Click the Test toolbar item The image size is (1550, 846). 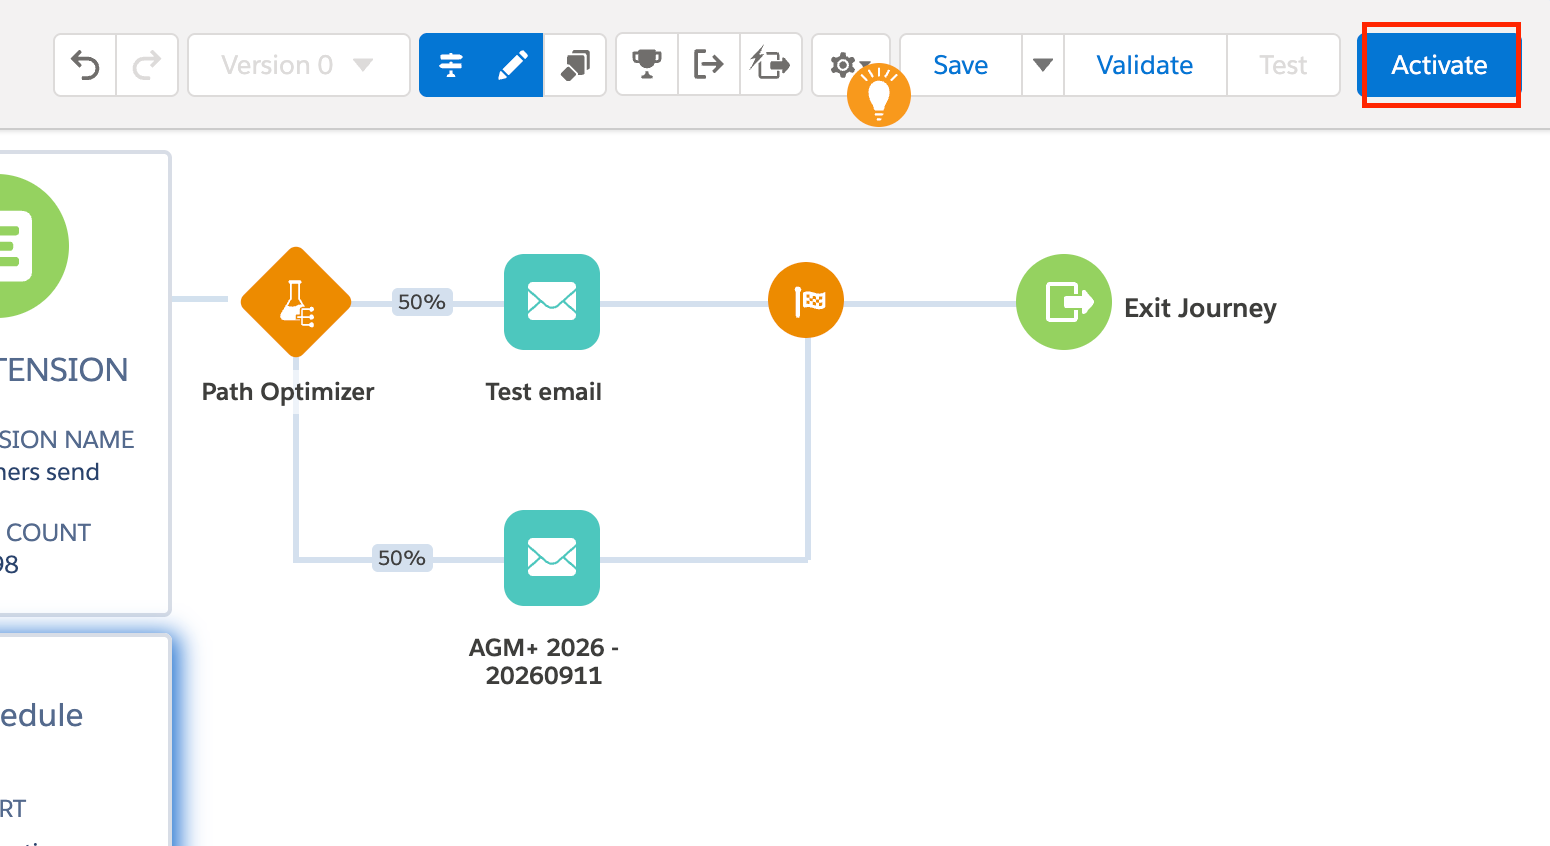tap(1283, 65)
